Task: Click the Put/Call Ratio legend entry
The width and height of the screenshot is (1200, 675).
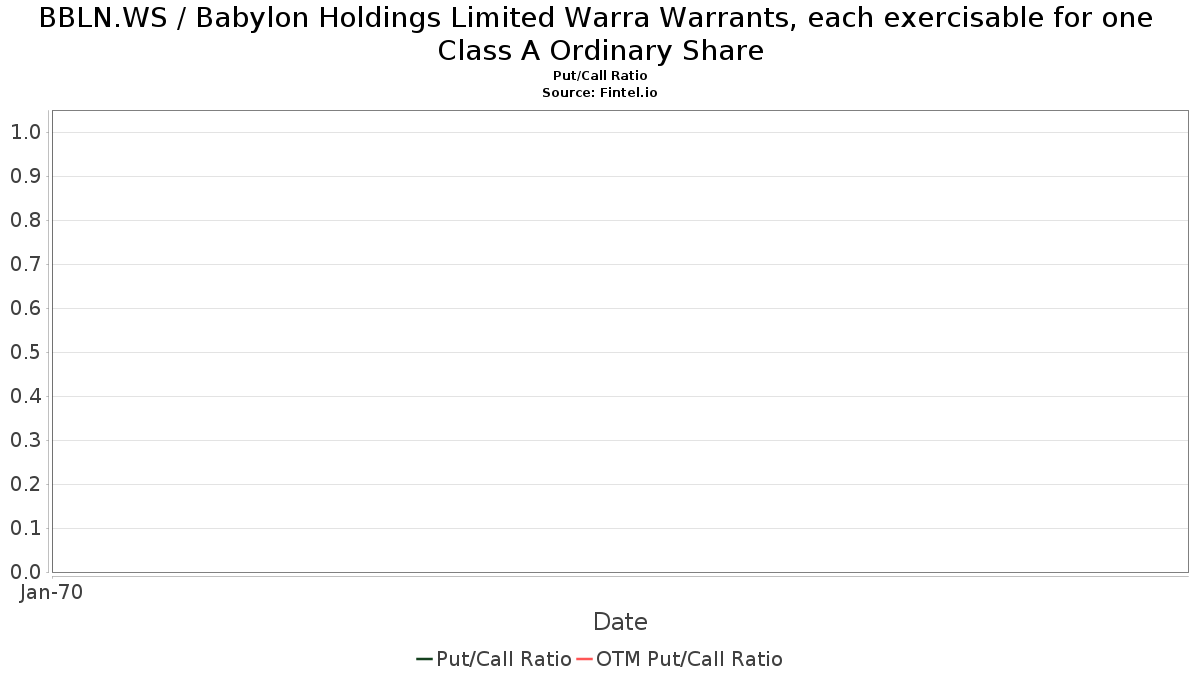Action: [494, 659]
